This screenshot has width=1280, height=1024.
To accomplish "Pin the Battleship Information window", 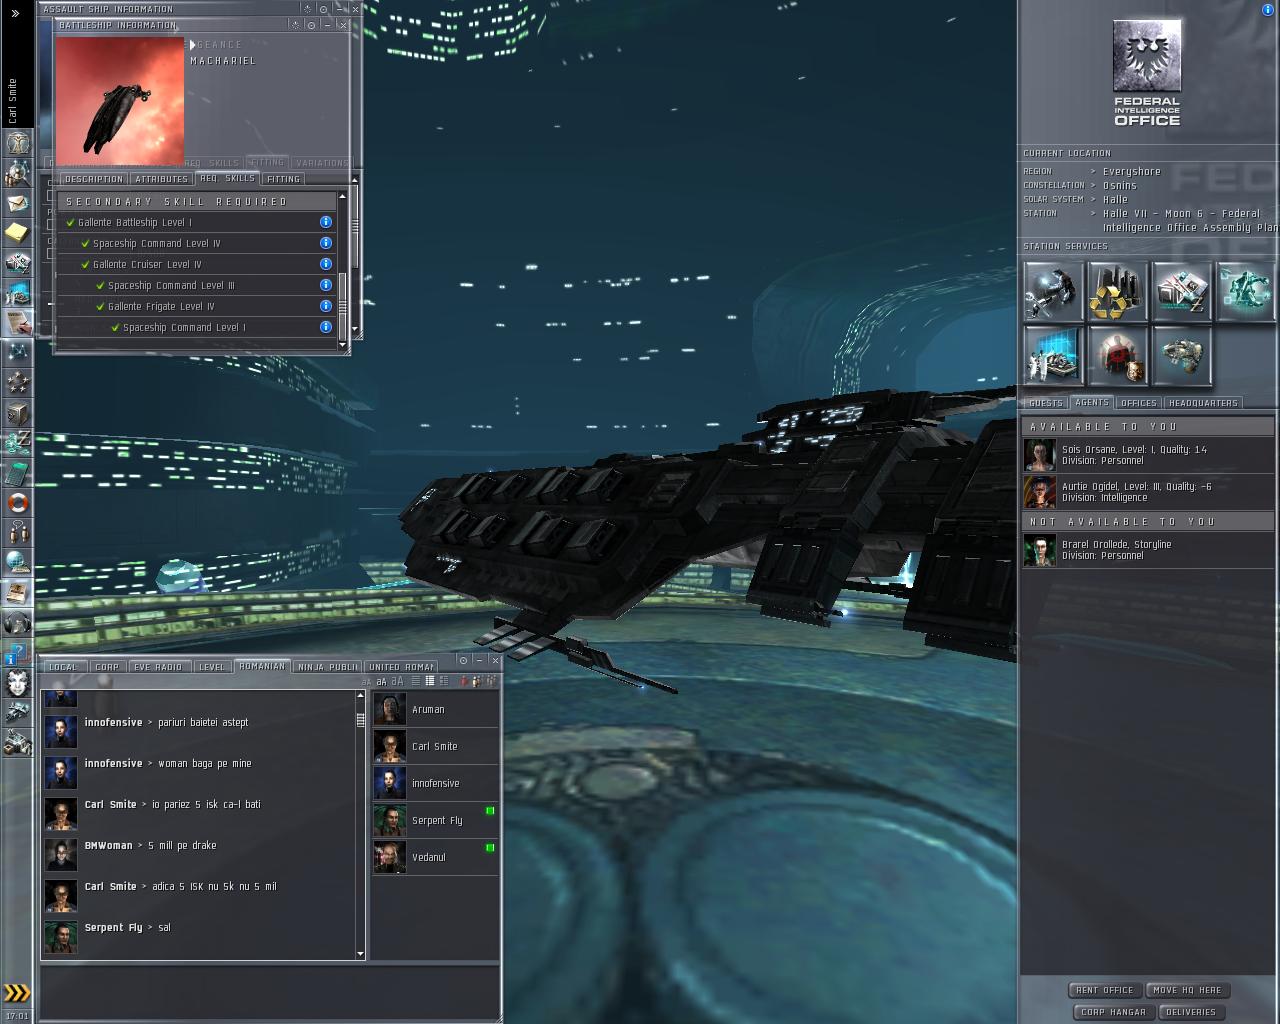I will coord(313,25).
